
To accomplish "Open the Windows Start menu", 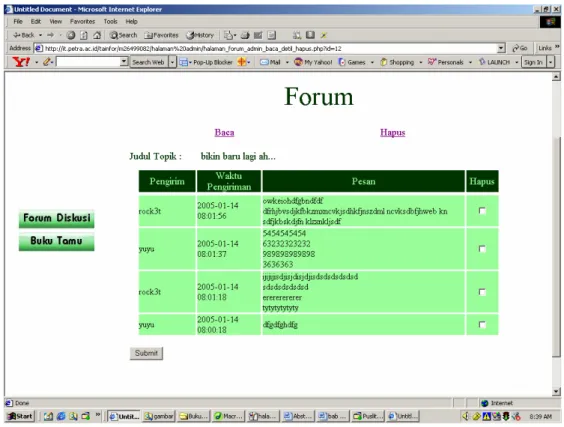I will 20,416.
